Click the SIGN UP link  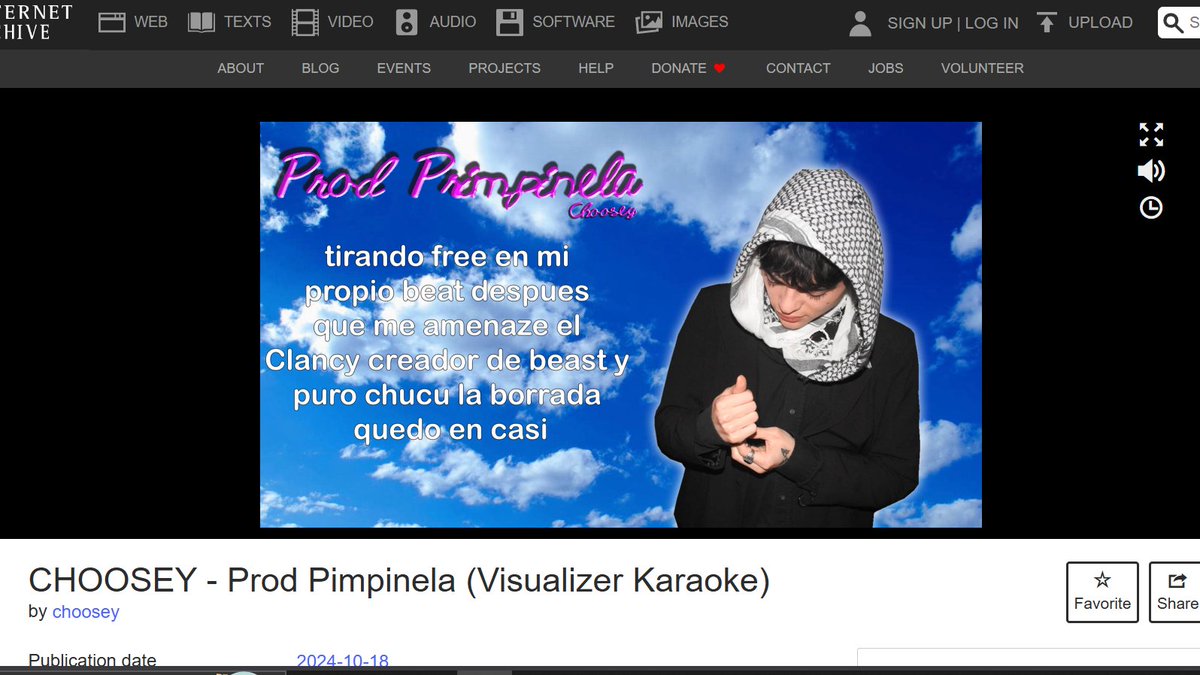[920, 23]
